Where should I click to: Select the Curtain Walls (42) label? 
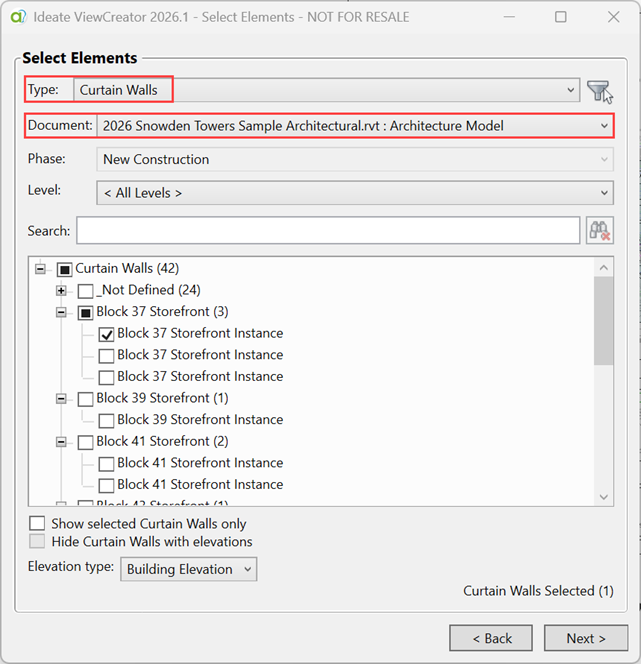[x=127, y=268]
